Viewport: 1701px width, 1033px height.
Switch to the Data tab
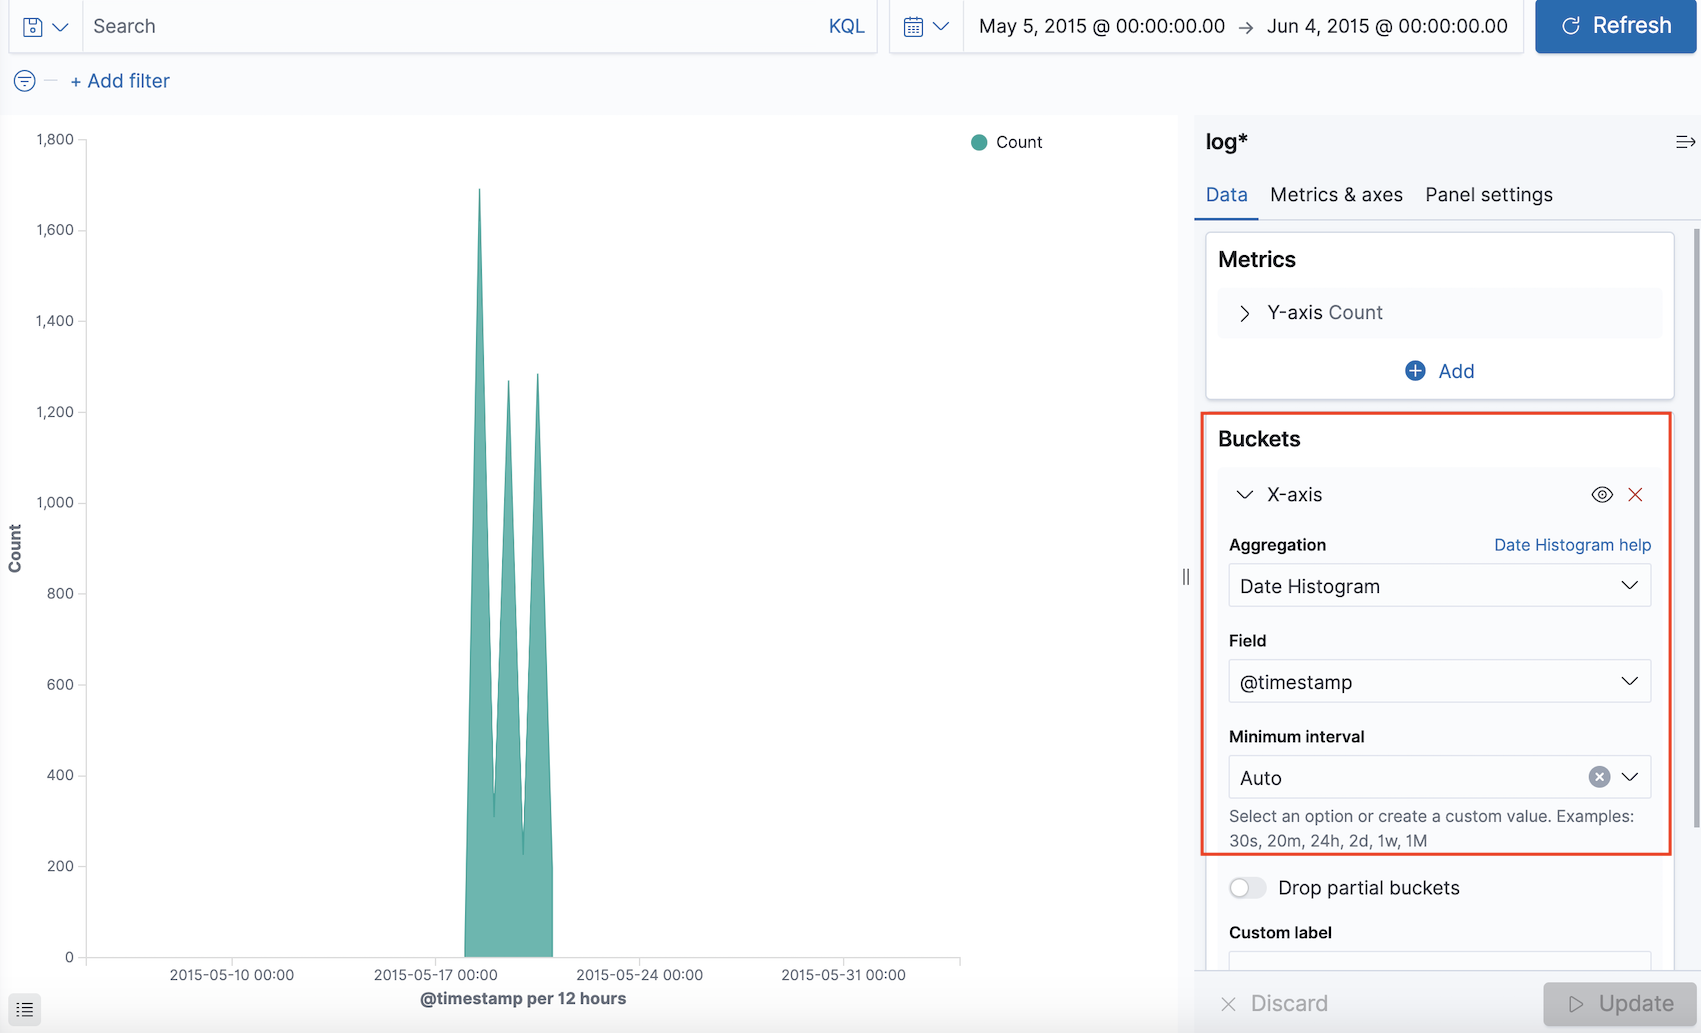[x=1226, y=195]
